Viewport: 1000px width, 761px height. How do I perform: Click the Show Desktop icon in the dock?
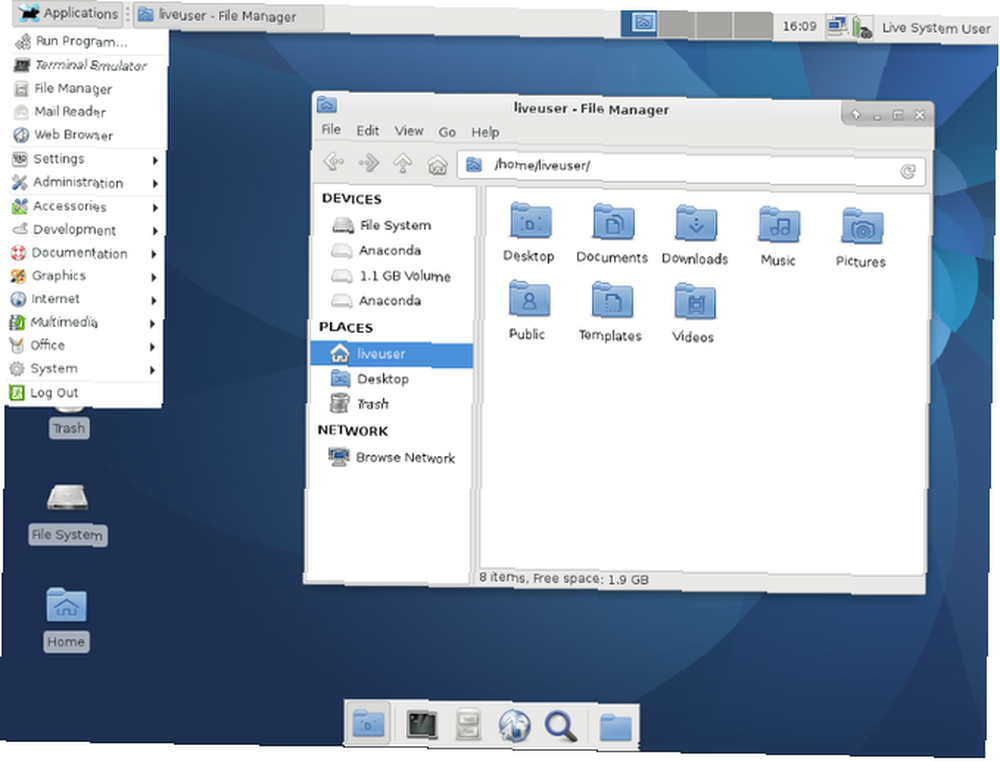369,724
